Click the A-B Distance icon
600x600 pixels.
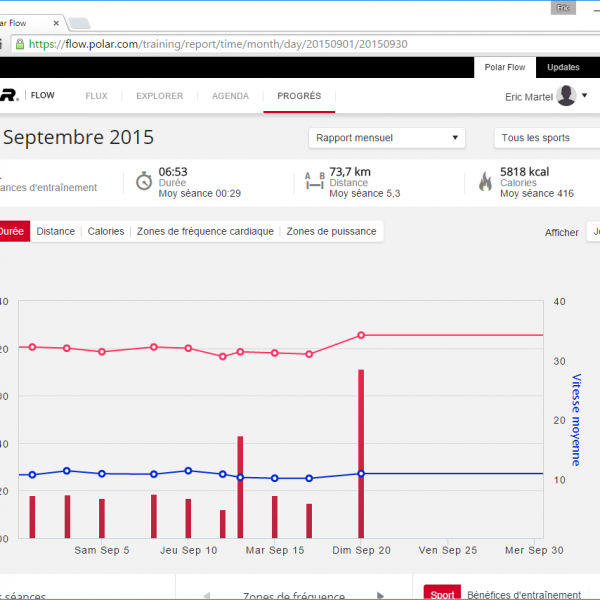(x=314, y=180)
